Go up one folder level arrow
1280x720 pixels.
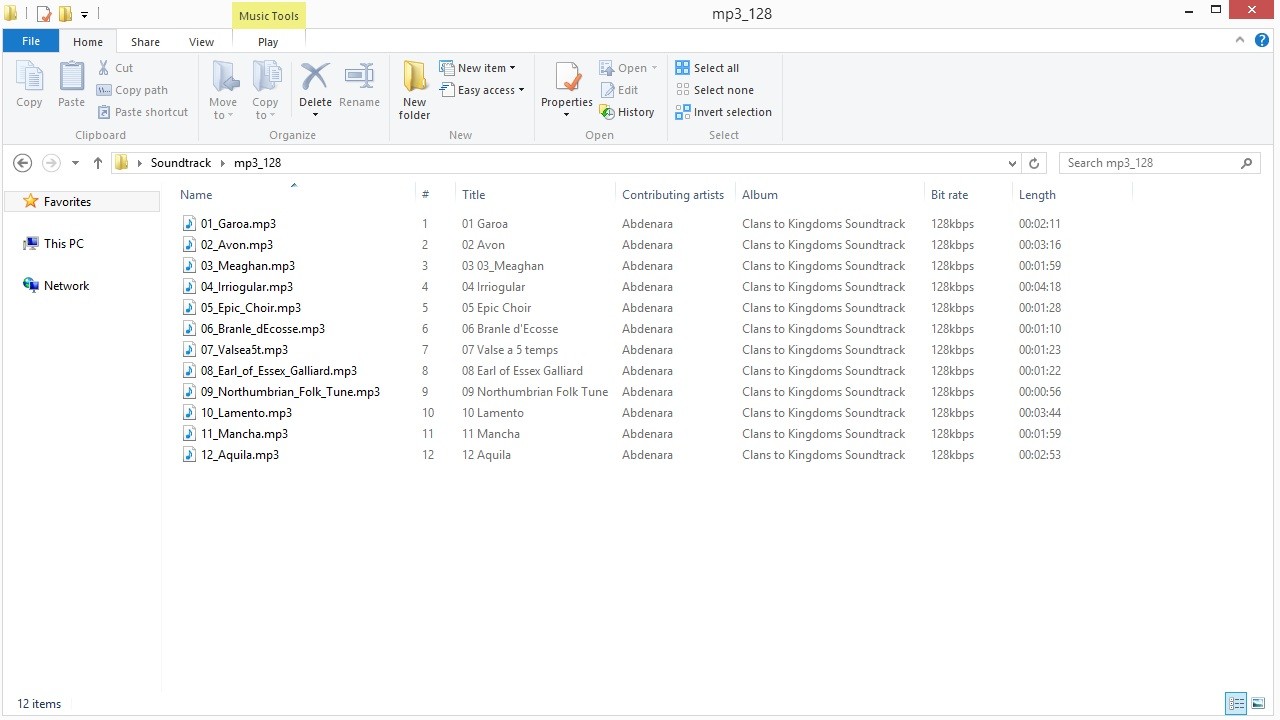(97, 163)
